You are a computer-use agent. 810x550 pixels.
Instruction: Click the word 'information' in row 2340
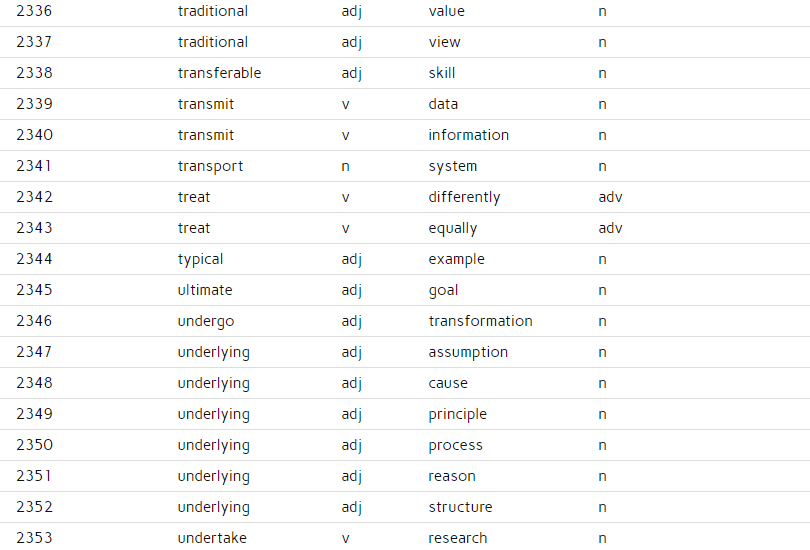pos(469,135)
